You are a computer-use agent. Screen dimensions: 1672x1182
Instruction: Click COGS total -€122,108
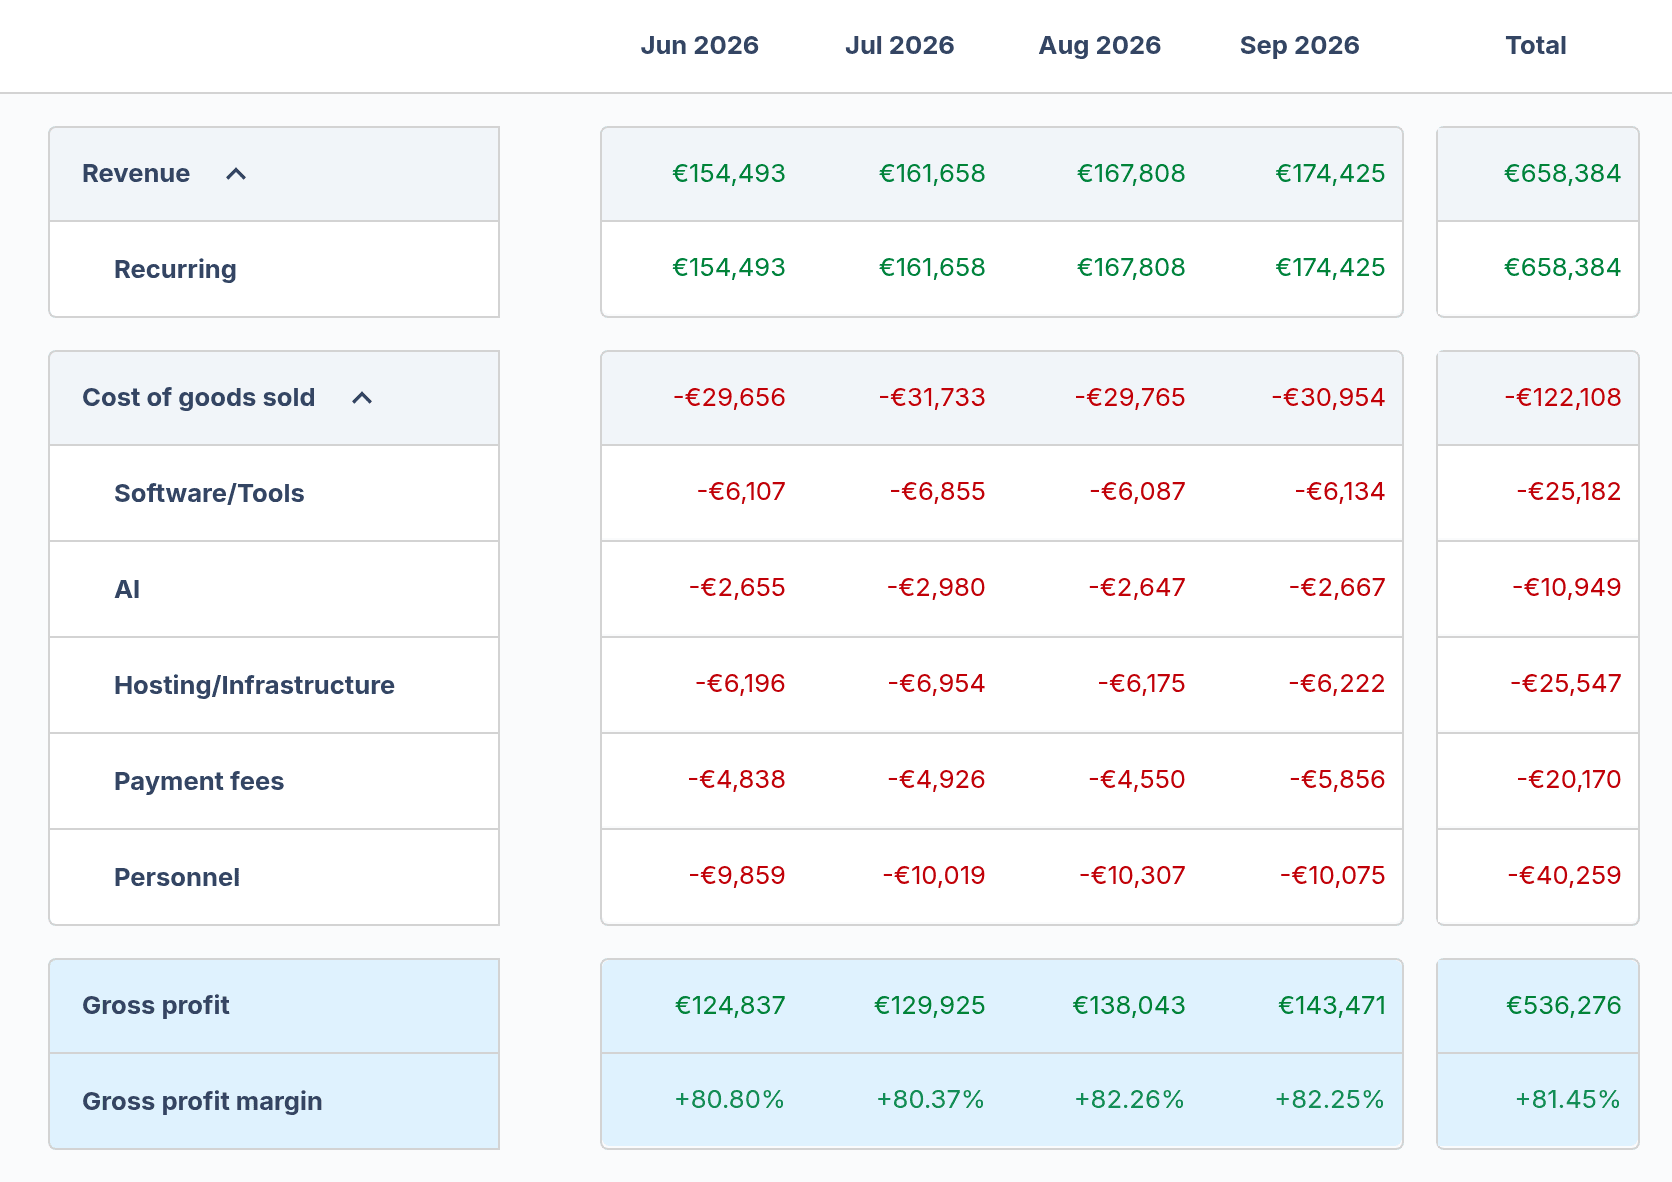[x=1563, y=397]
